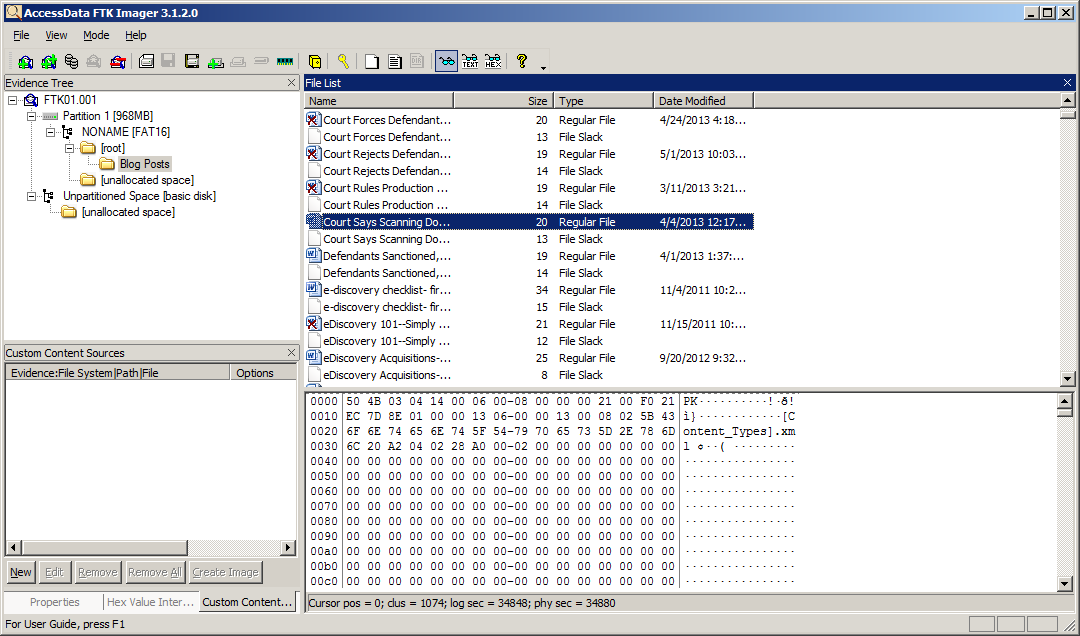Open Image Mounting from the toolbar

(71, 61)
